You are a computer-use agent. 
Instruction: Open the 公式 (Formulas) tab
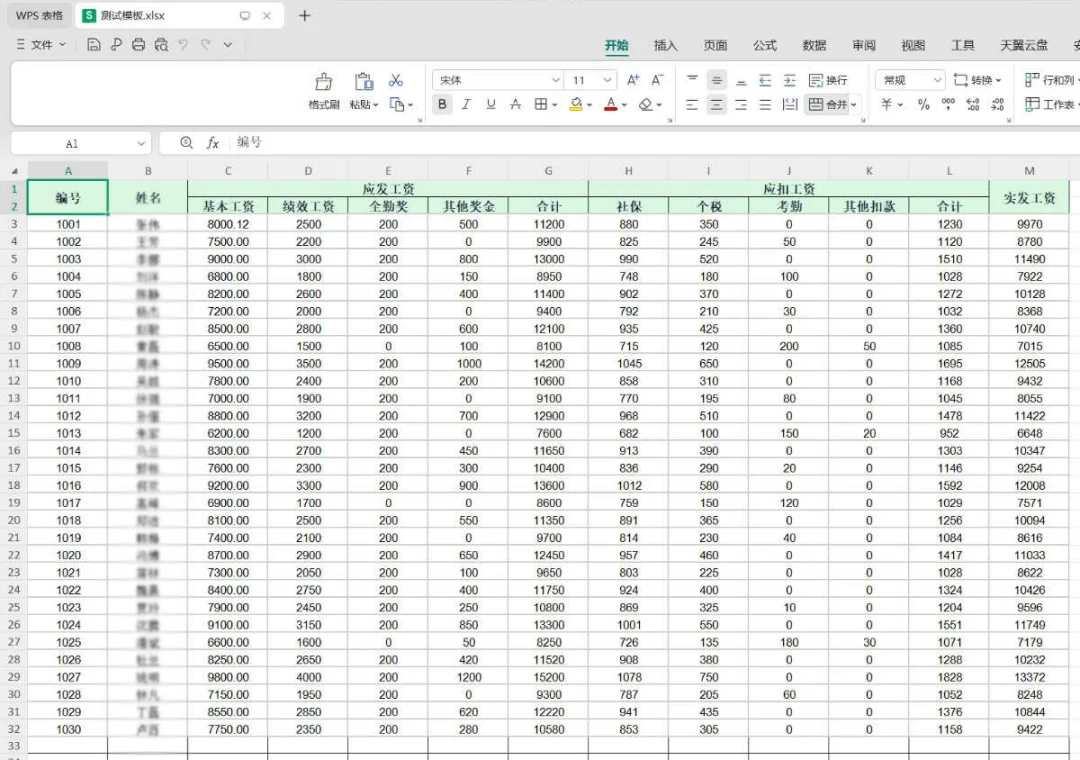point(765,45)
